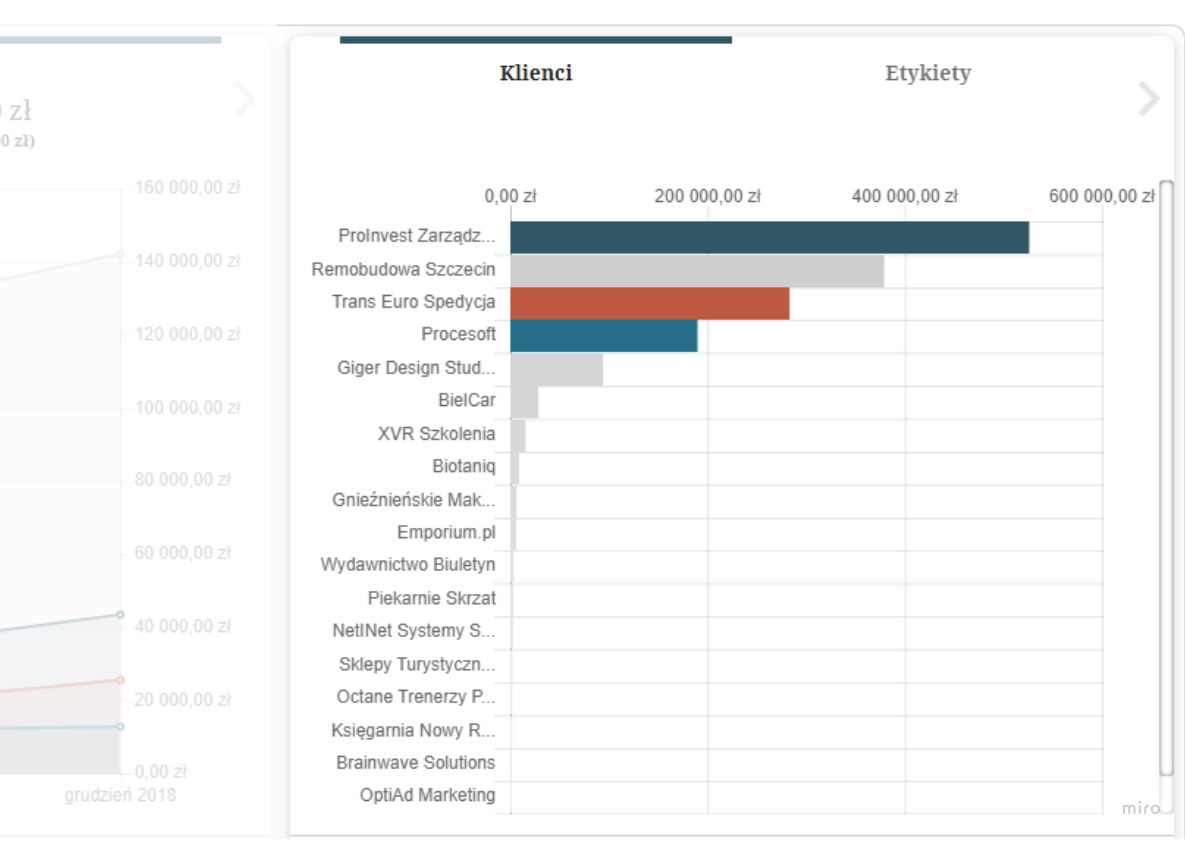Click the 'Procesoft' label
This screenshot has height=841, width=1187.
(x=458, y=335)
